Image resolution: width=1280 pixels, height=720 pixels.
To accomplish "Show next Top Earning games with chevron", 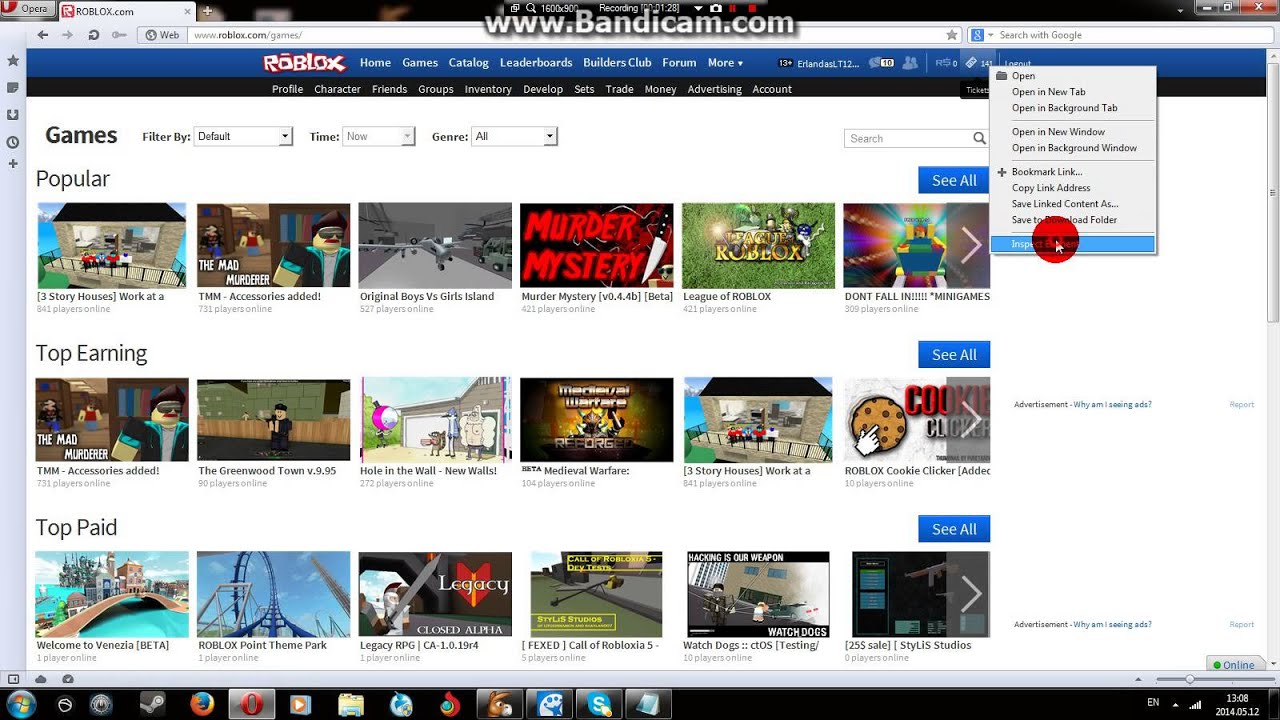I will [x=970, y=419].
